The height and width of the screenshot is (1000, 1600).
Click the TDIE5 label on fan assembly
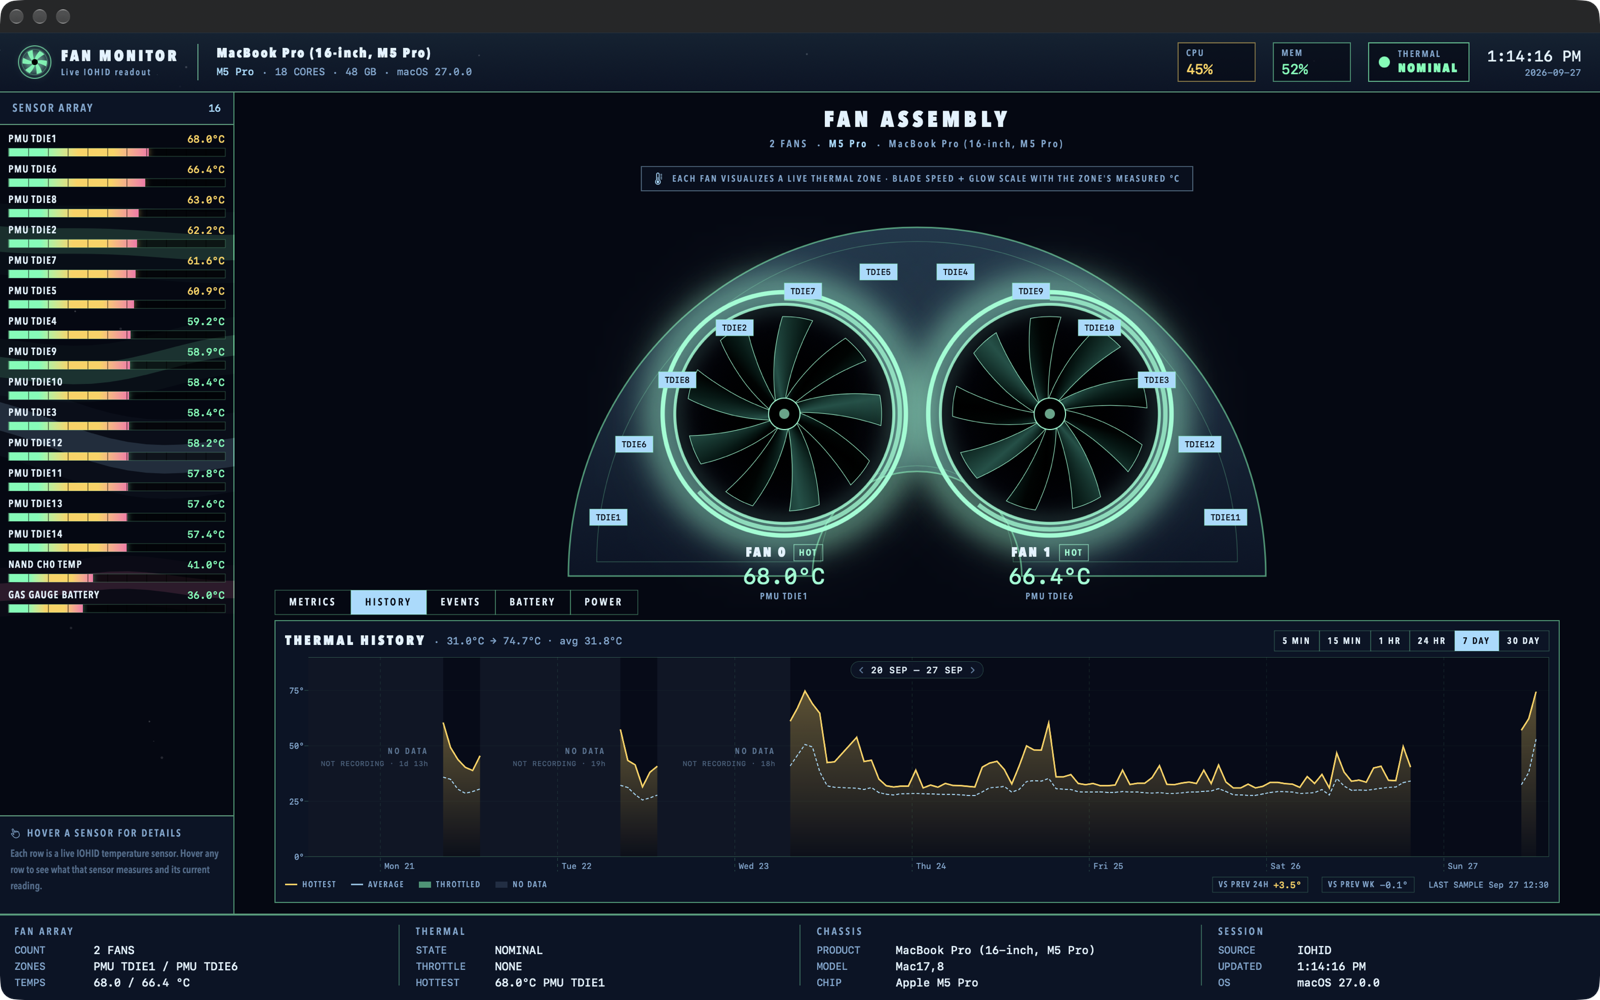pos(878,272)
